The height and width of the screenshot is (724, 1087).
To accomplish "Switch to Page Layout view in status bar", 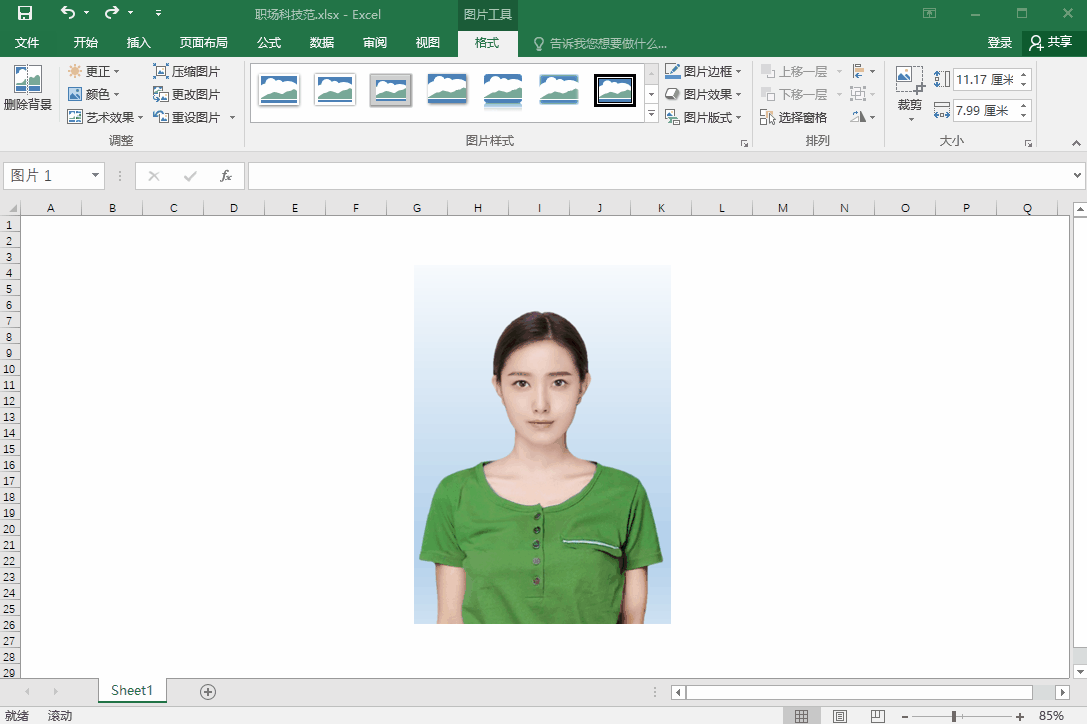I will 840,716.
